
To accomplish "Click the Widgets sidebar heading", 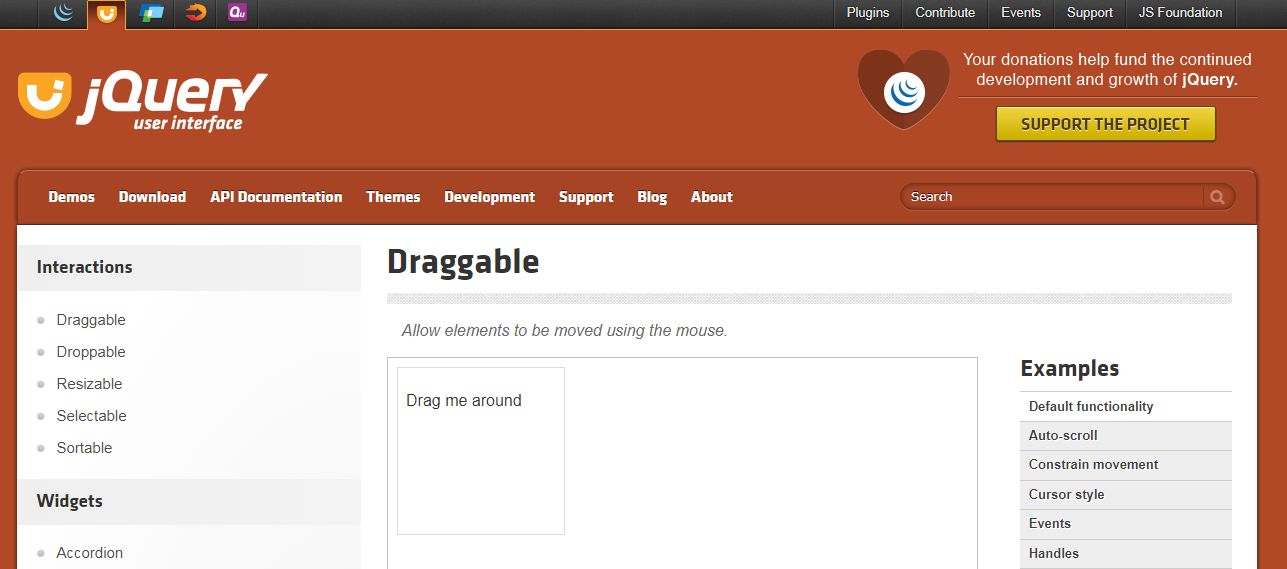I will [70, 501].
